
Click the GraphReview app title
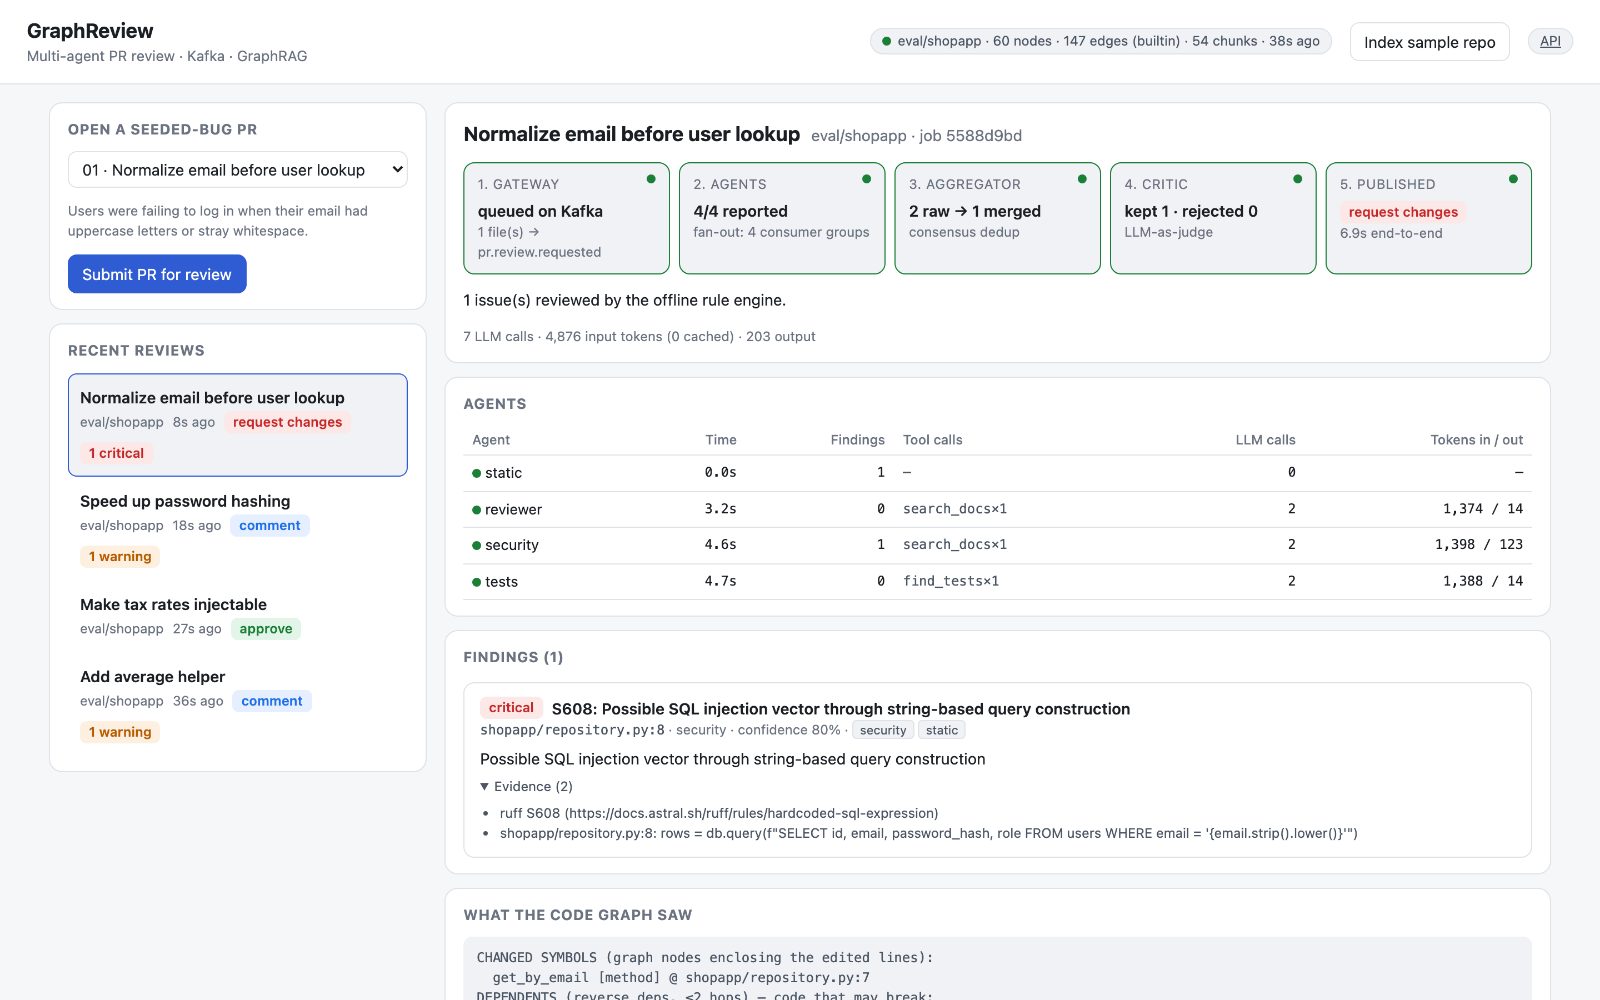(x=90, y=31)
